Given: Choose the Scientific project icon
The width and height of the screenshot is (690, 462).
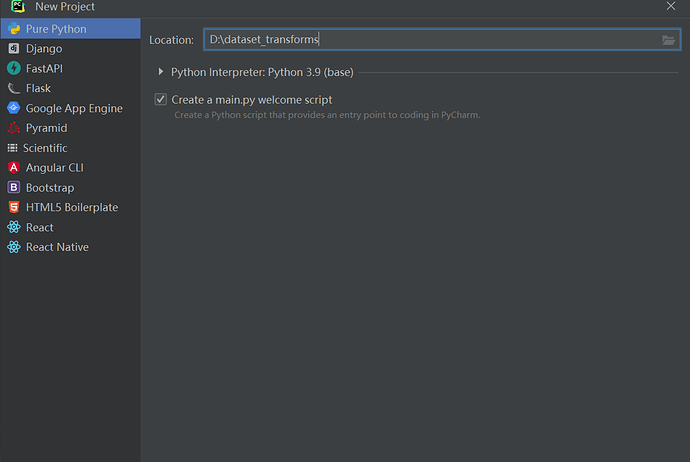Looking at the screenshot, I should coord(12,148).
